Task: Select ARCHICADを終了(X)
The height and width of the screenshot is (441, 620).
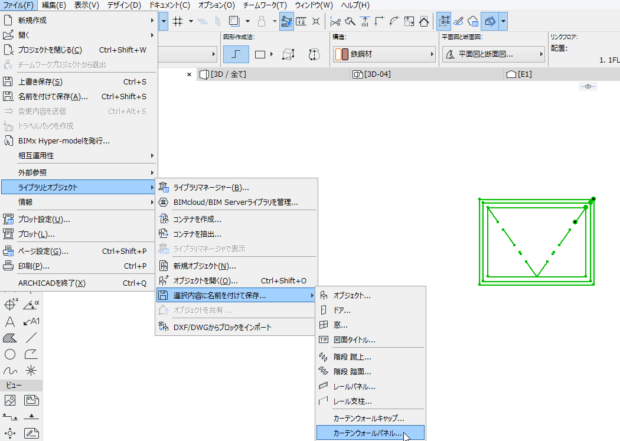Action: (x=79, y=283)
